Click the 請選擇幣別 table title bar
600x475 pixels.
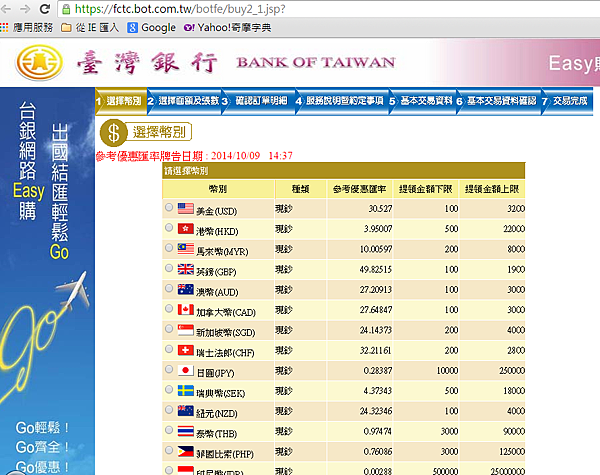click(x=343, y=171)
